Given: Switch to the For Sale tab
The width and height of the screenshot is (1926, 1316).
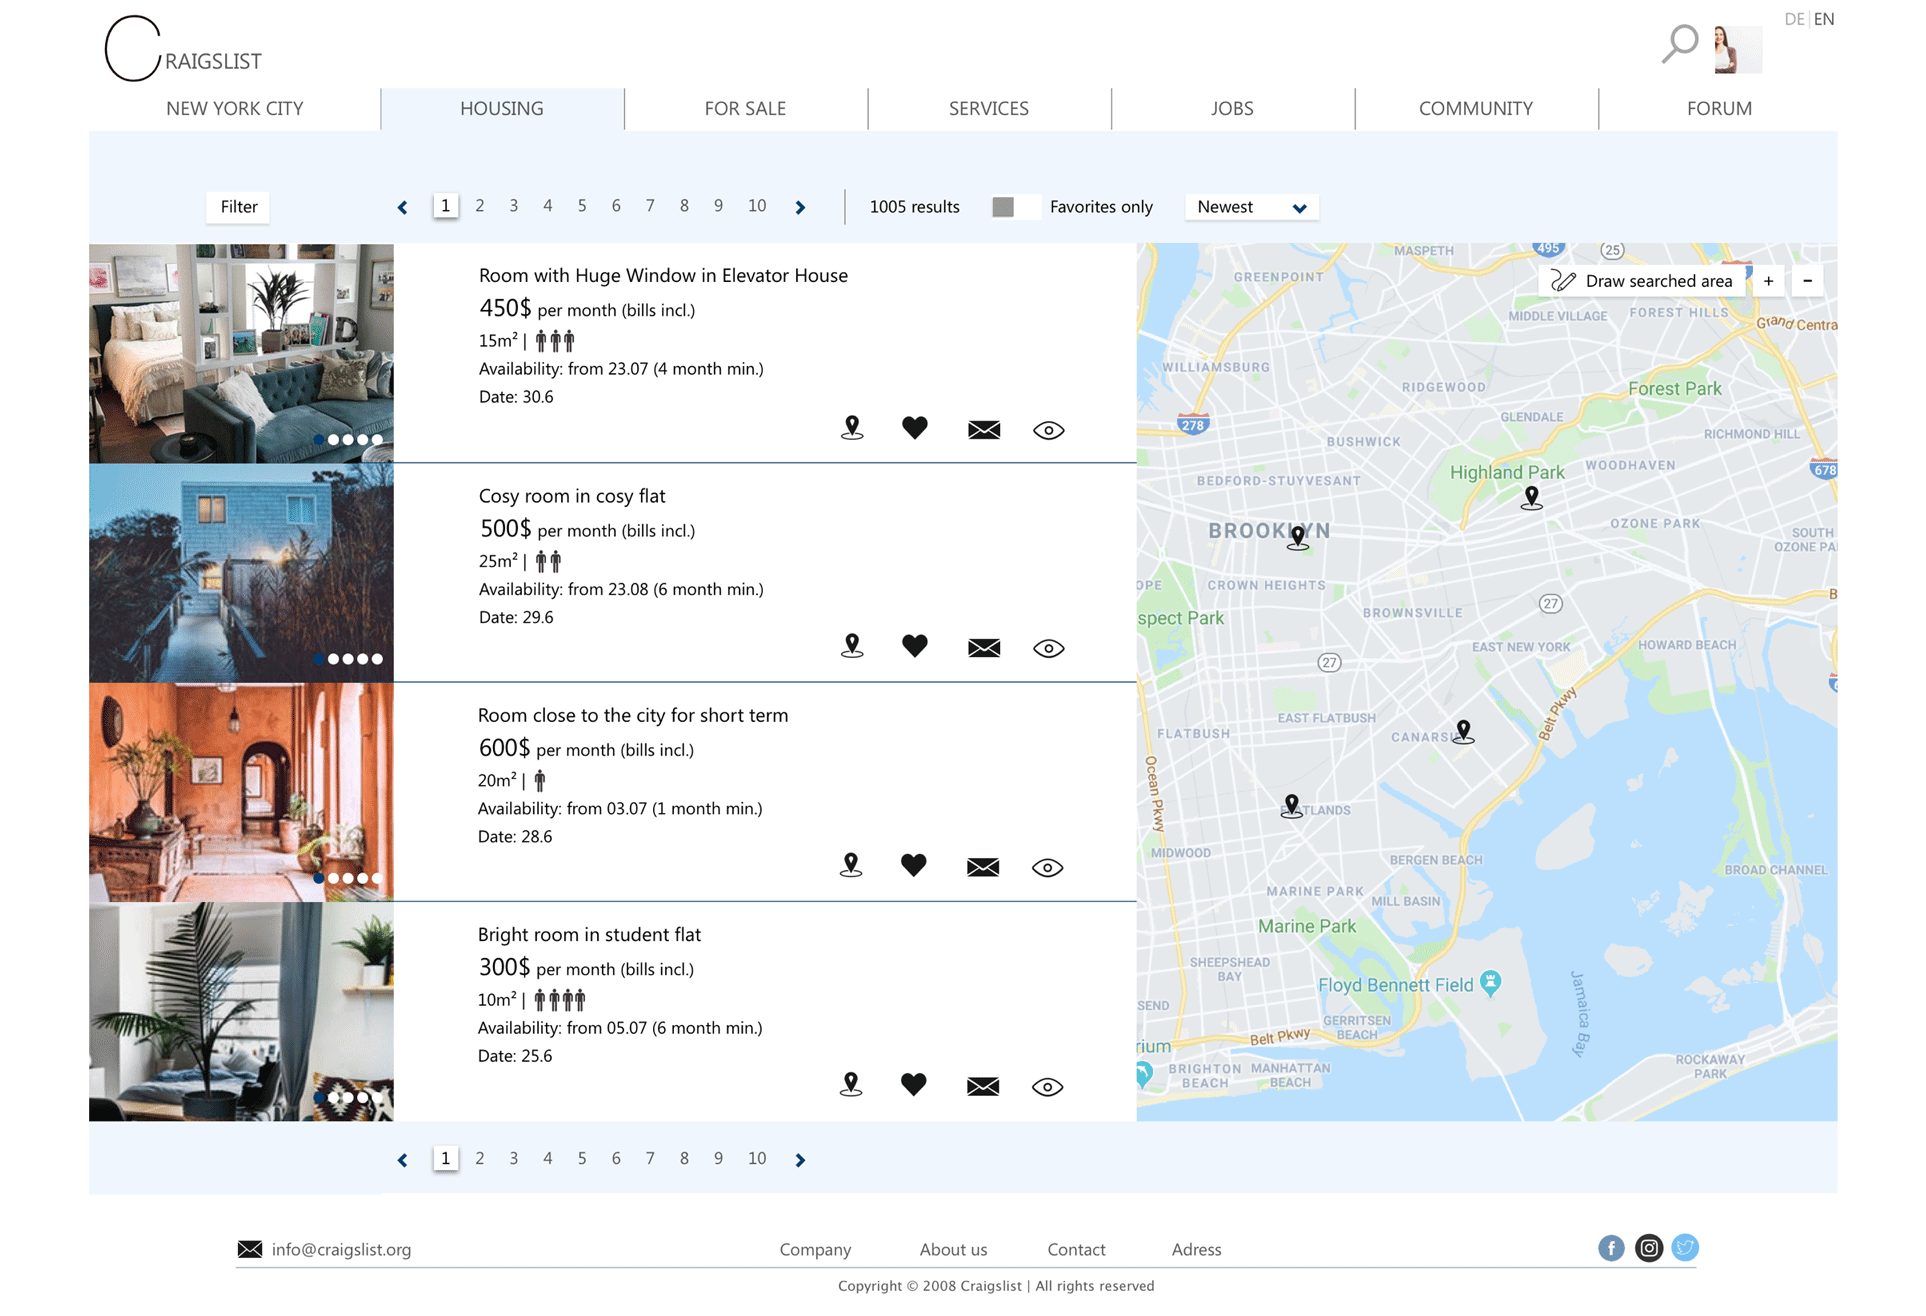Looking at the screenshot, I should coord(745,108).
